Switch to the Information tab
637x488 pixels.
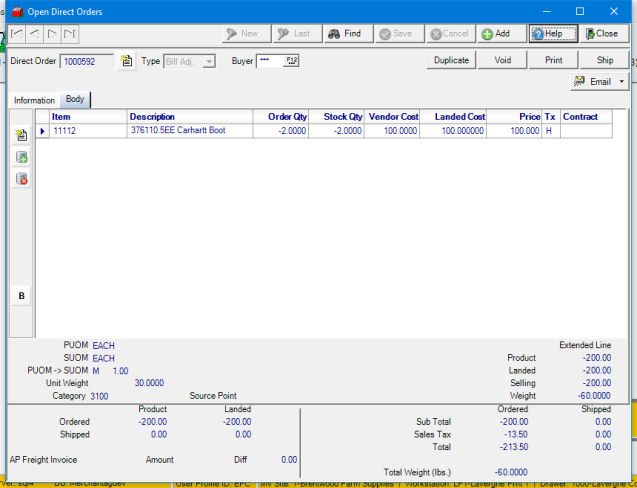[34, 101]
